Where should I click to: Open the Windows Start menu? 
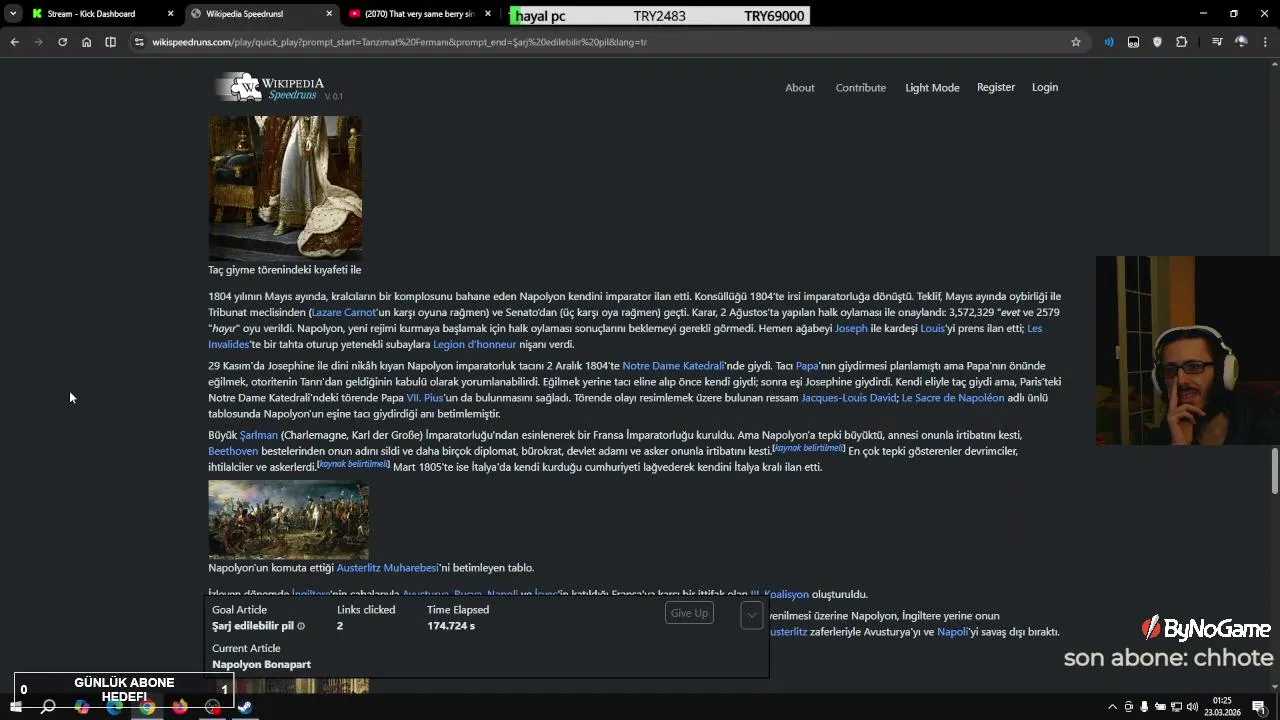[15, 707]
